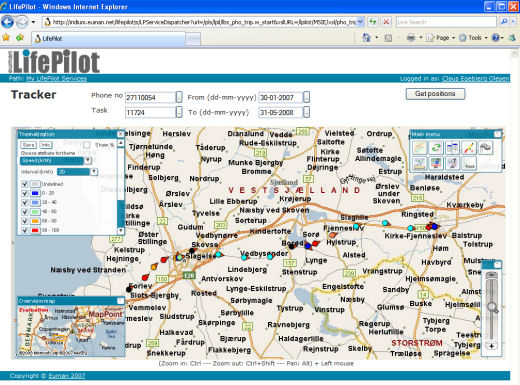Uncheck the 0 - 20 speed range checkbox
Screen dimensions: 520x385
coord(24,193)
